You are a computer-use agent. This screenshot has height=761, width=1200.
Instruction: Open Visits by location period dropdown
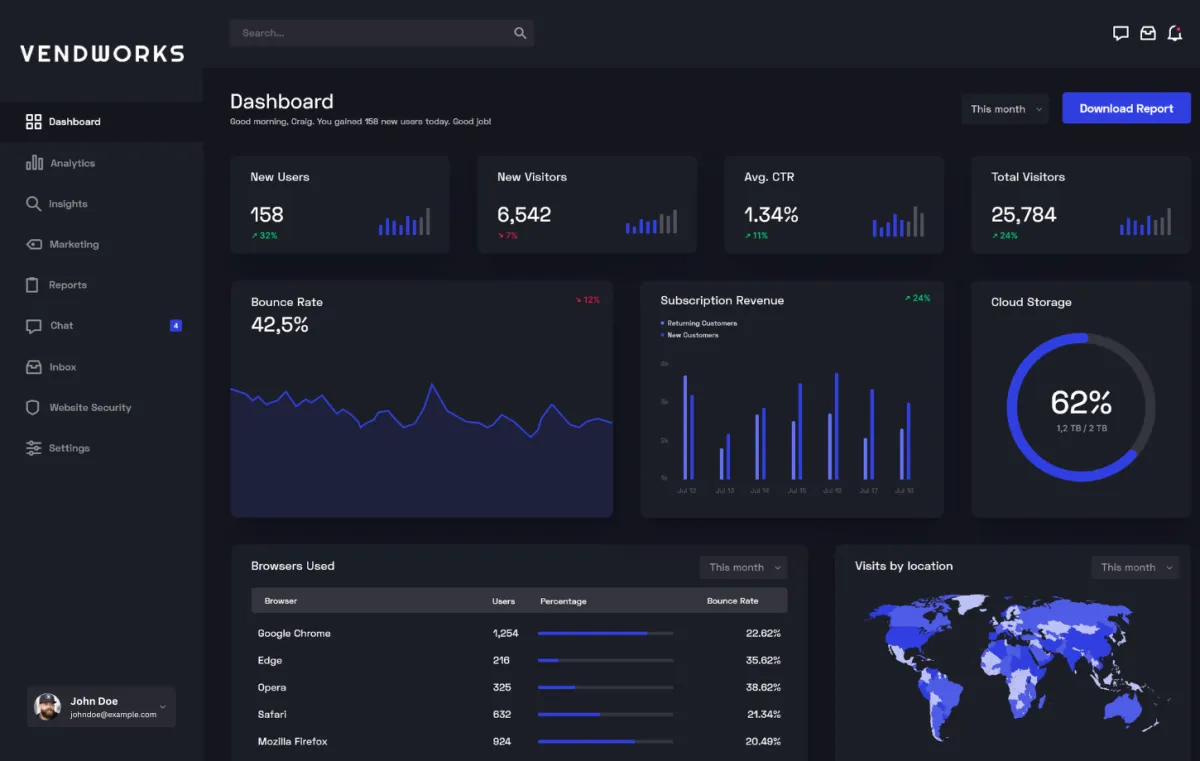pos(1135,567)
